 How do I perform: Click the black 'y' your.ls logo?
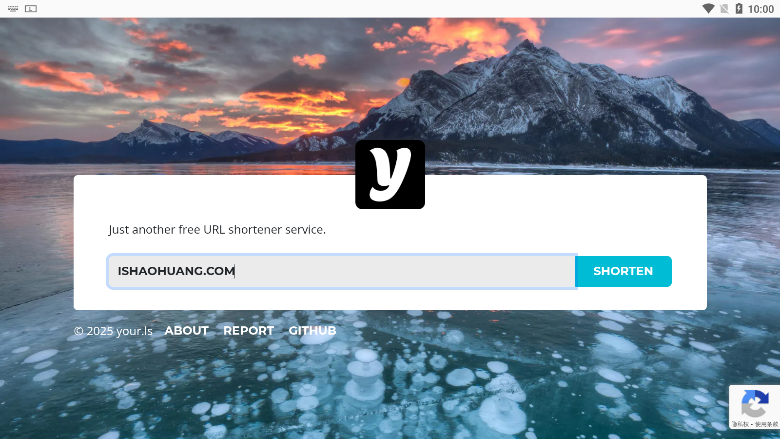pyautogui.click(x=390, y=175)
